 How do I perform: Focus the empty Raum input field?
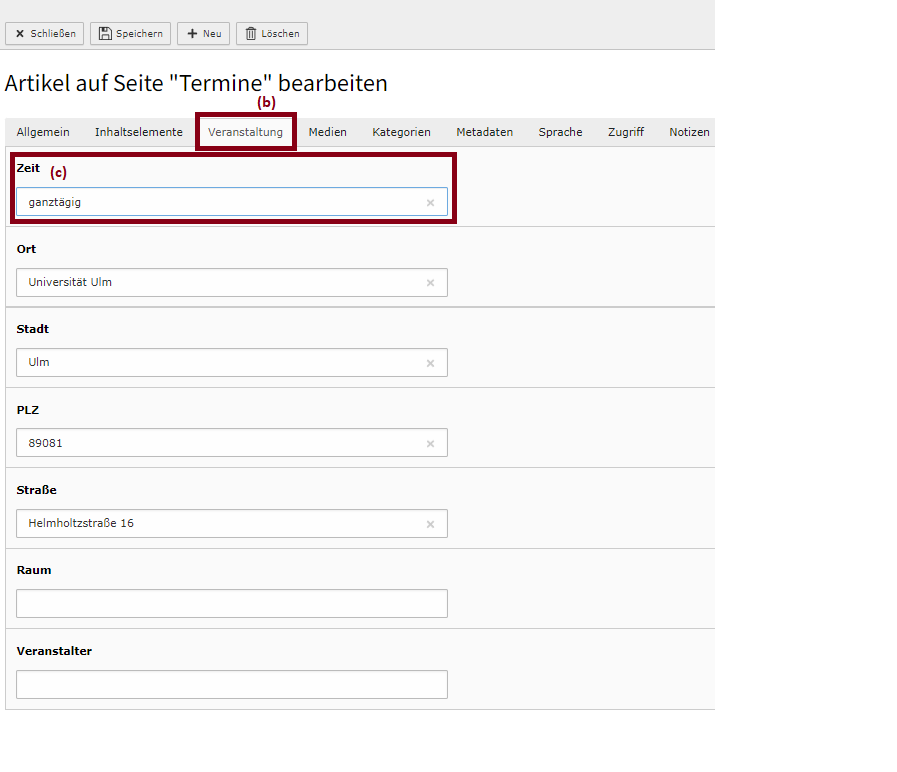[x=232, y=604]
